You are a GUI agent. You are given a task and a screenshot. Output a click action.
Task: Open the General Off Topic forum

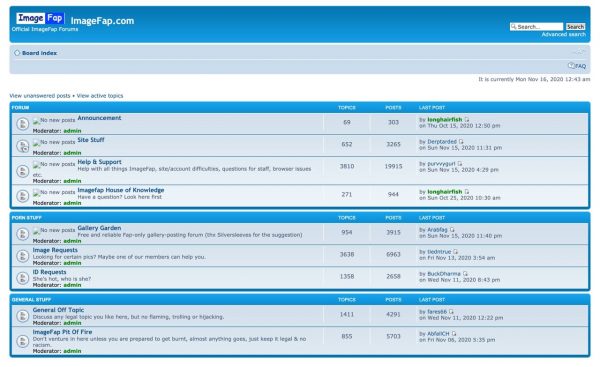58,310
